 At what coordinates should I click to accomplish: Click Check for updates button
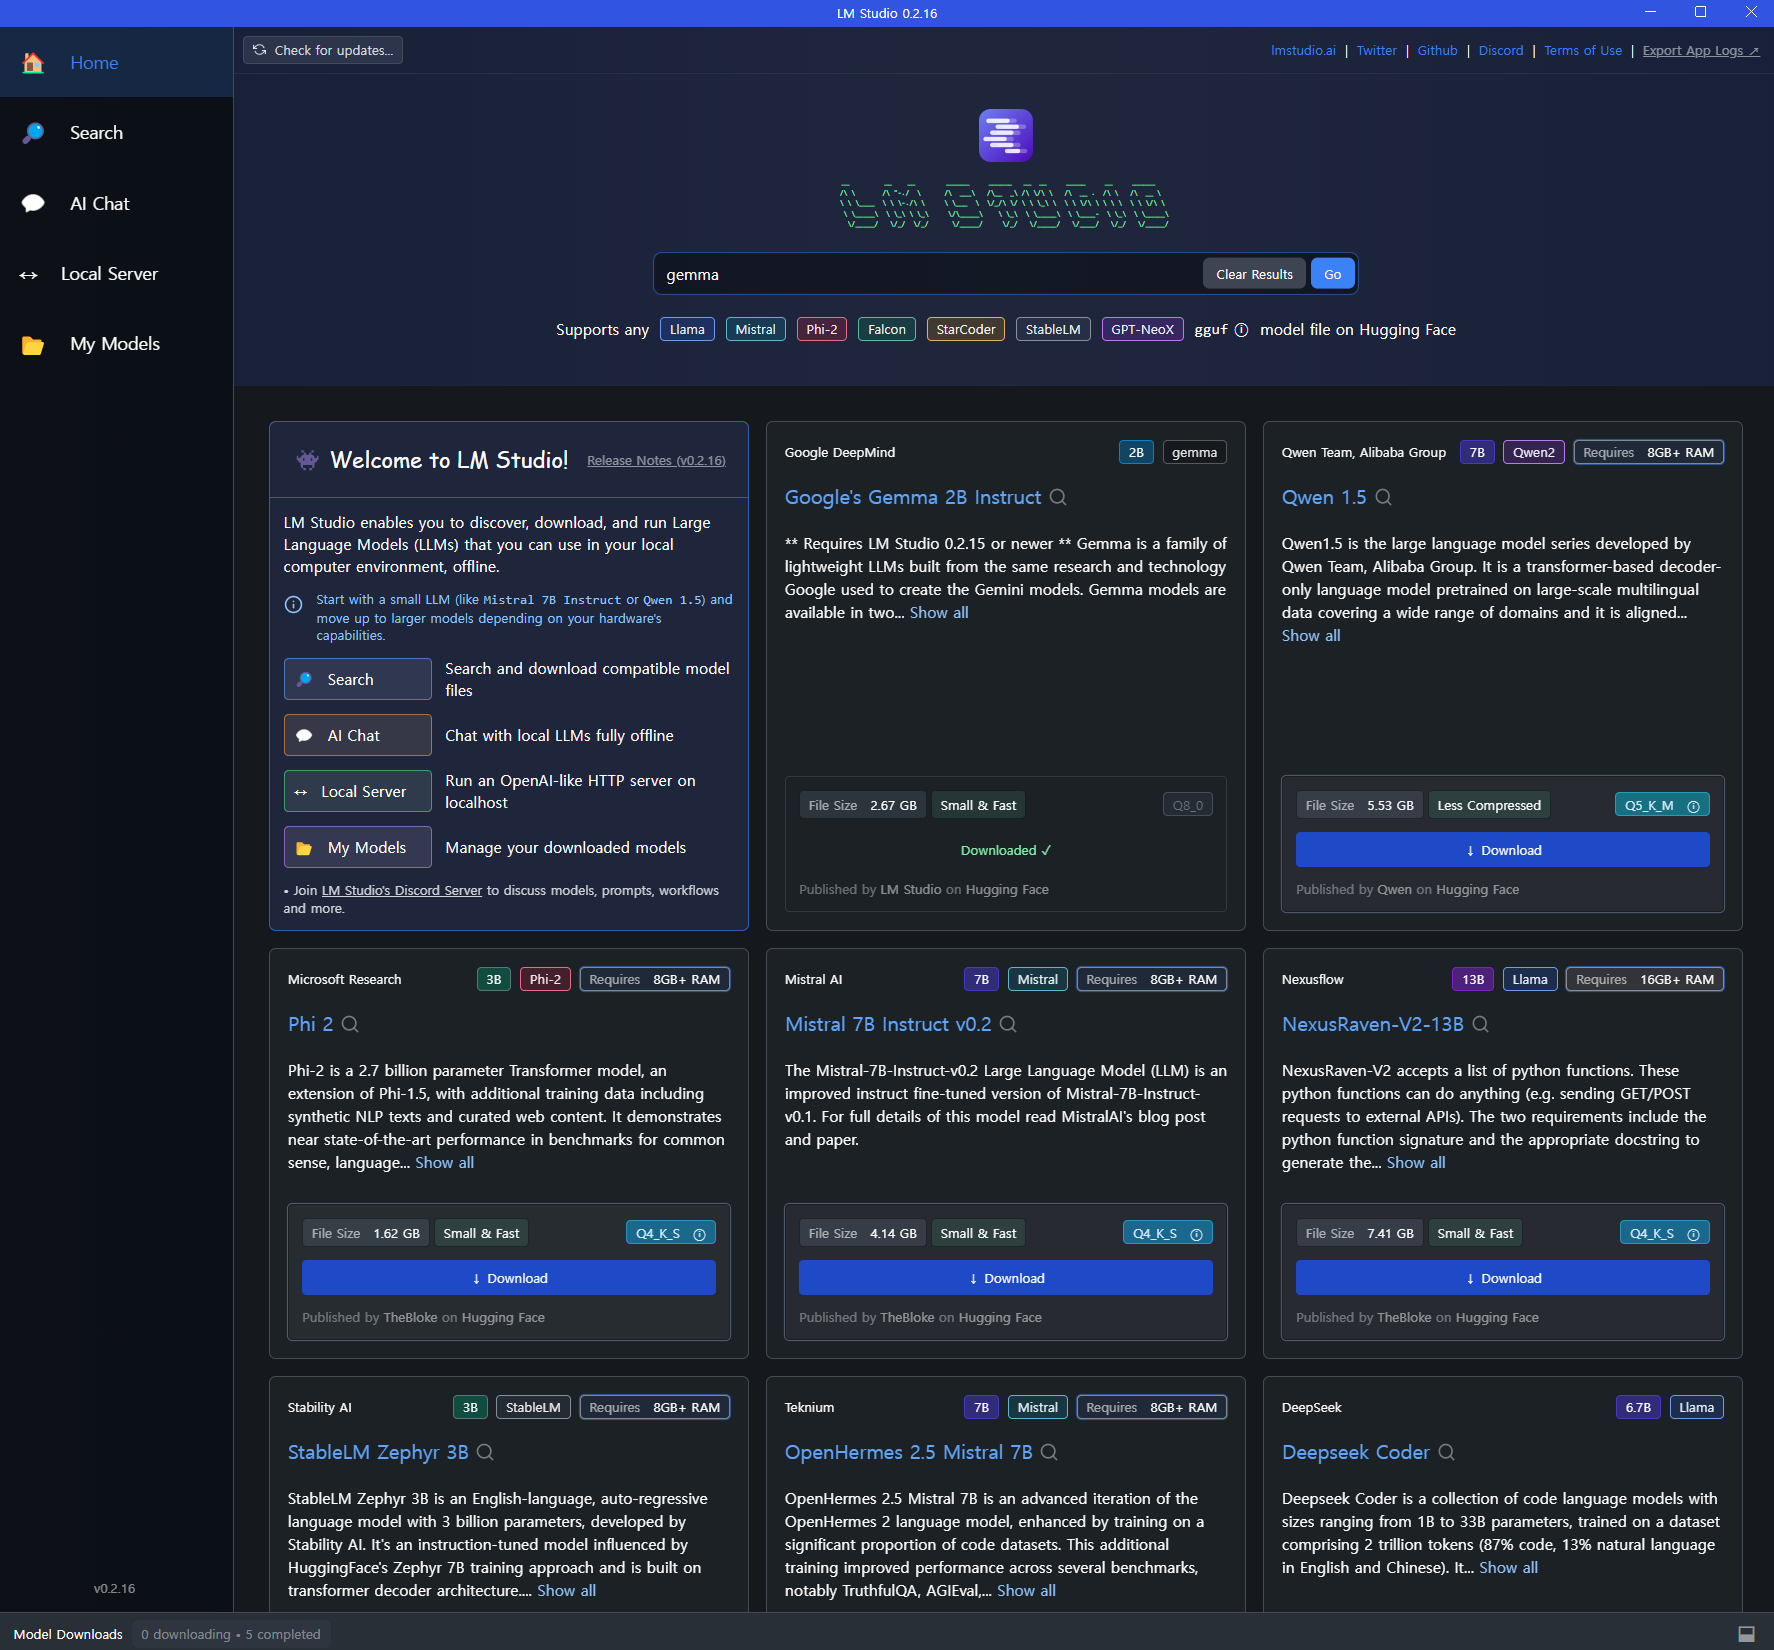click(323, 50)
